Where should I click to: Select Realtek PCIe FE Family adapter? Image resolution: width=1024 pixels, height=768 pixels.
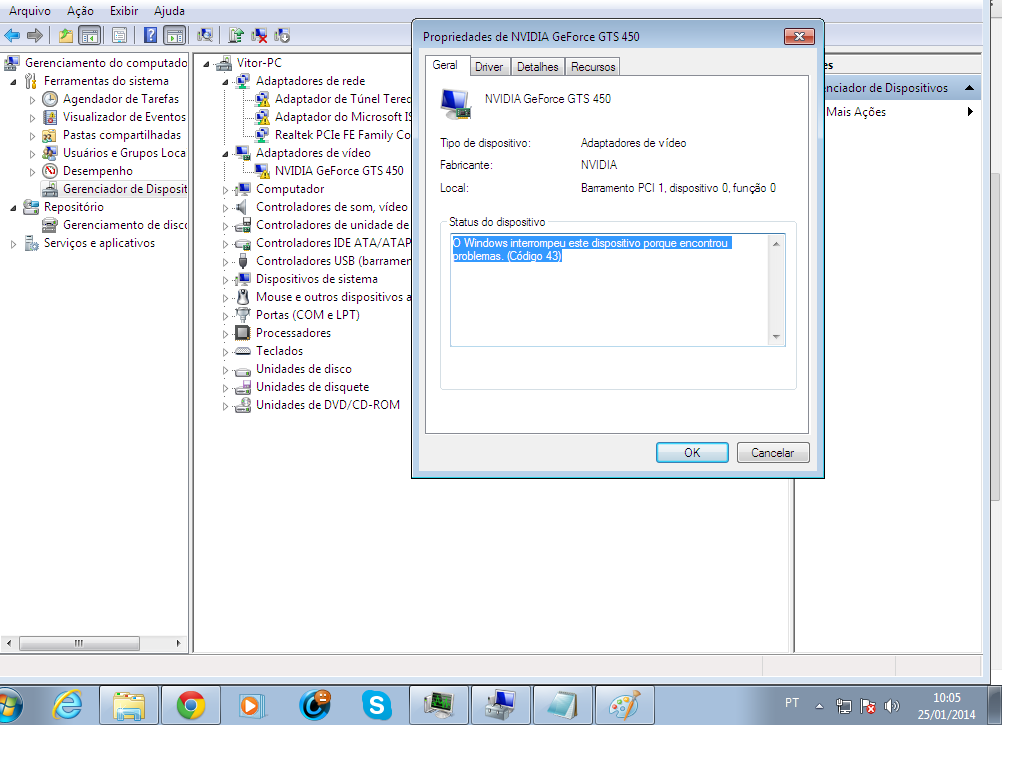click(342, 135)
